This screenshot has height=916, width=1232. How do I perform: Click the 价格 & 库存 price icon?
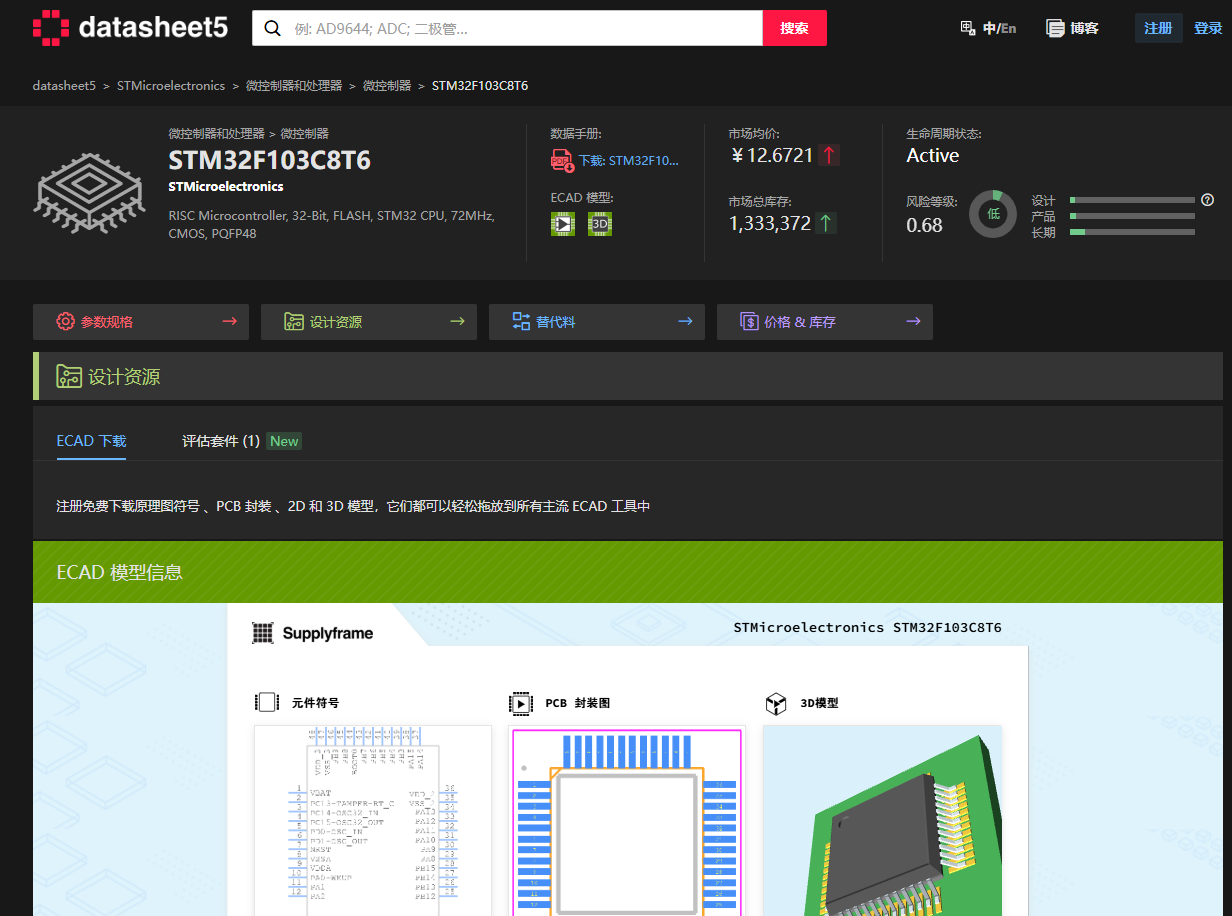click(749, 321)
